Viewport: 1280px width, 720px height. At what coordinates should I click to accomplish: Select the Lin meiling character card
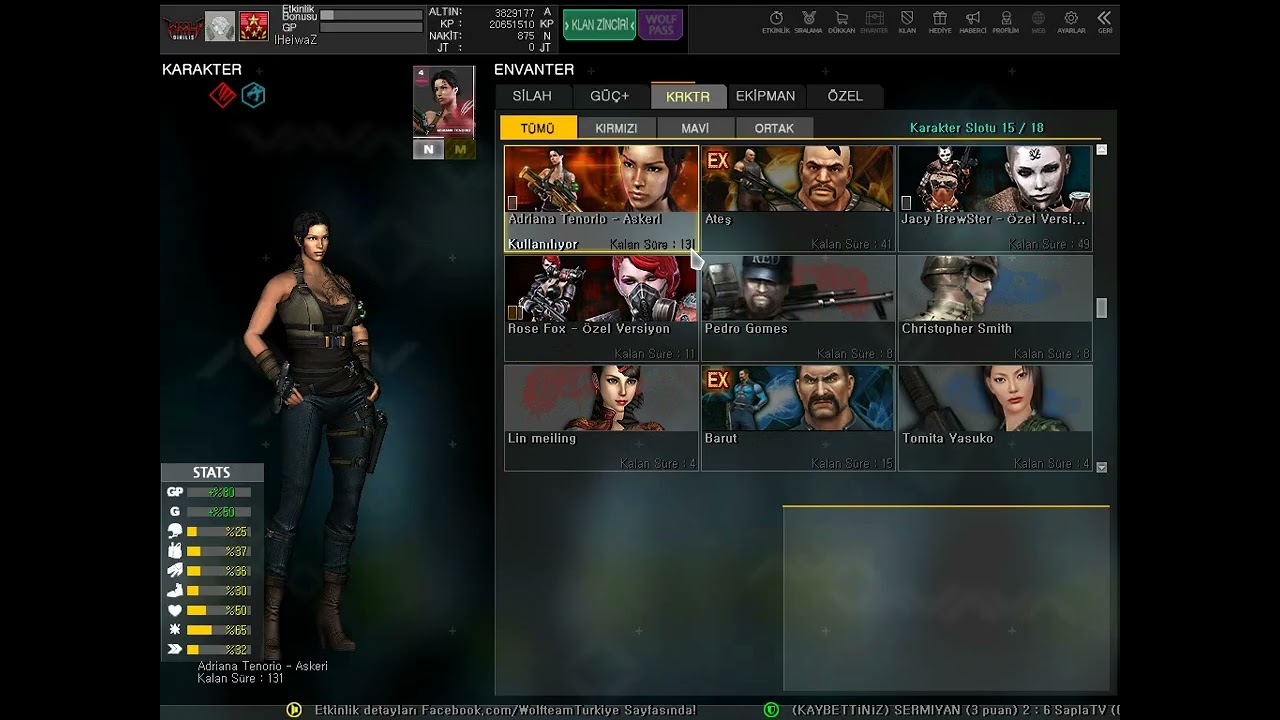(601, 417)
